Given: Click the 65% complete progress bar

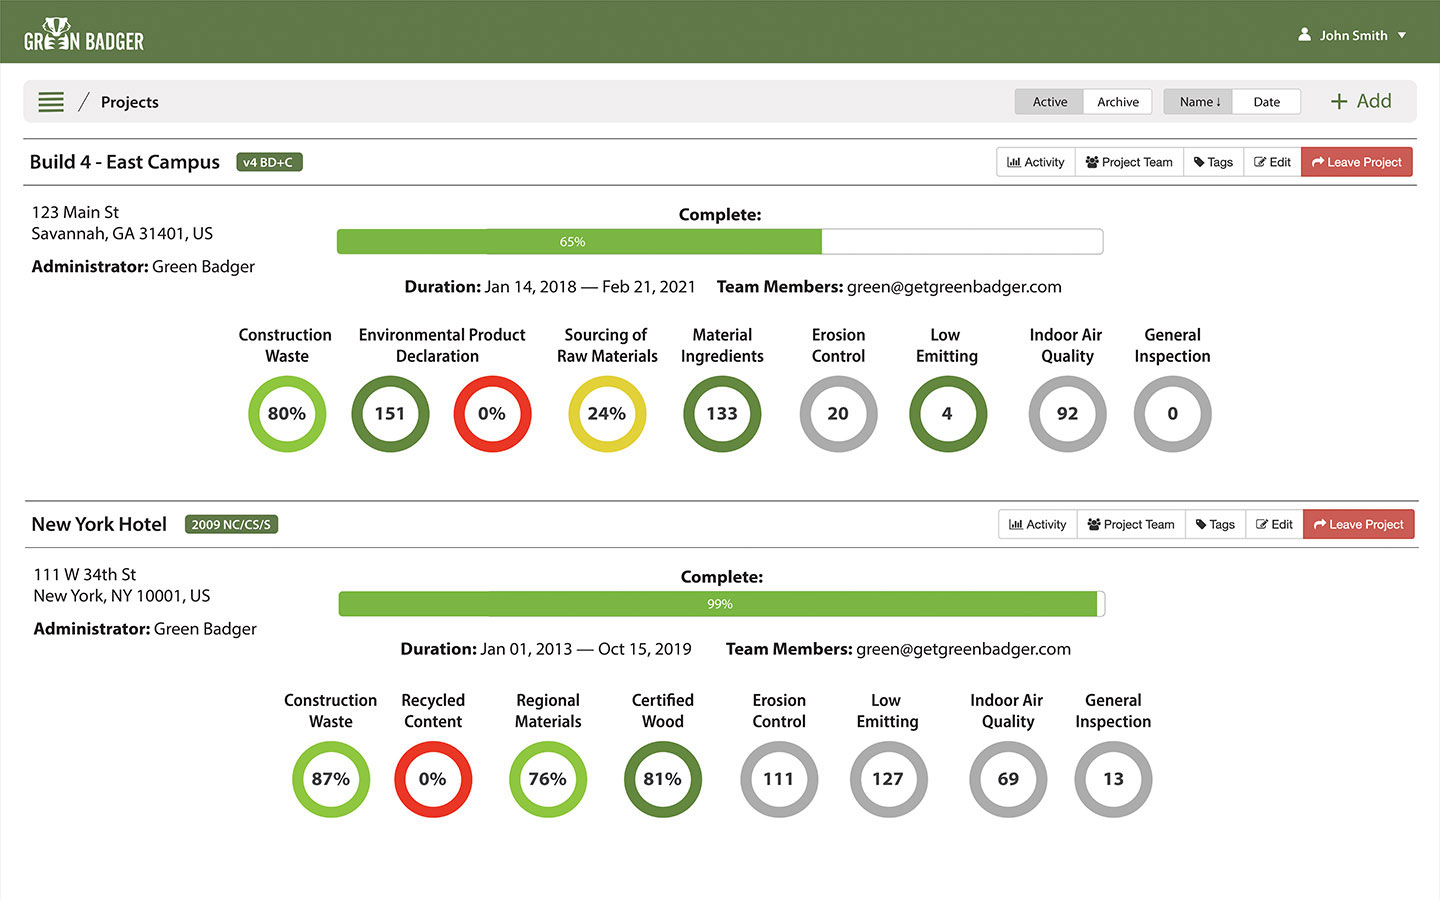Looking at the screenshot, I should click(720, 241).
